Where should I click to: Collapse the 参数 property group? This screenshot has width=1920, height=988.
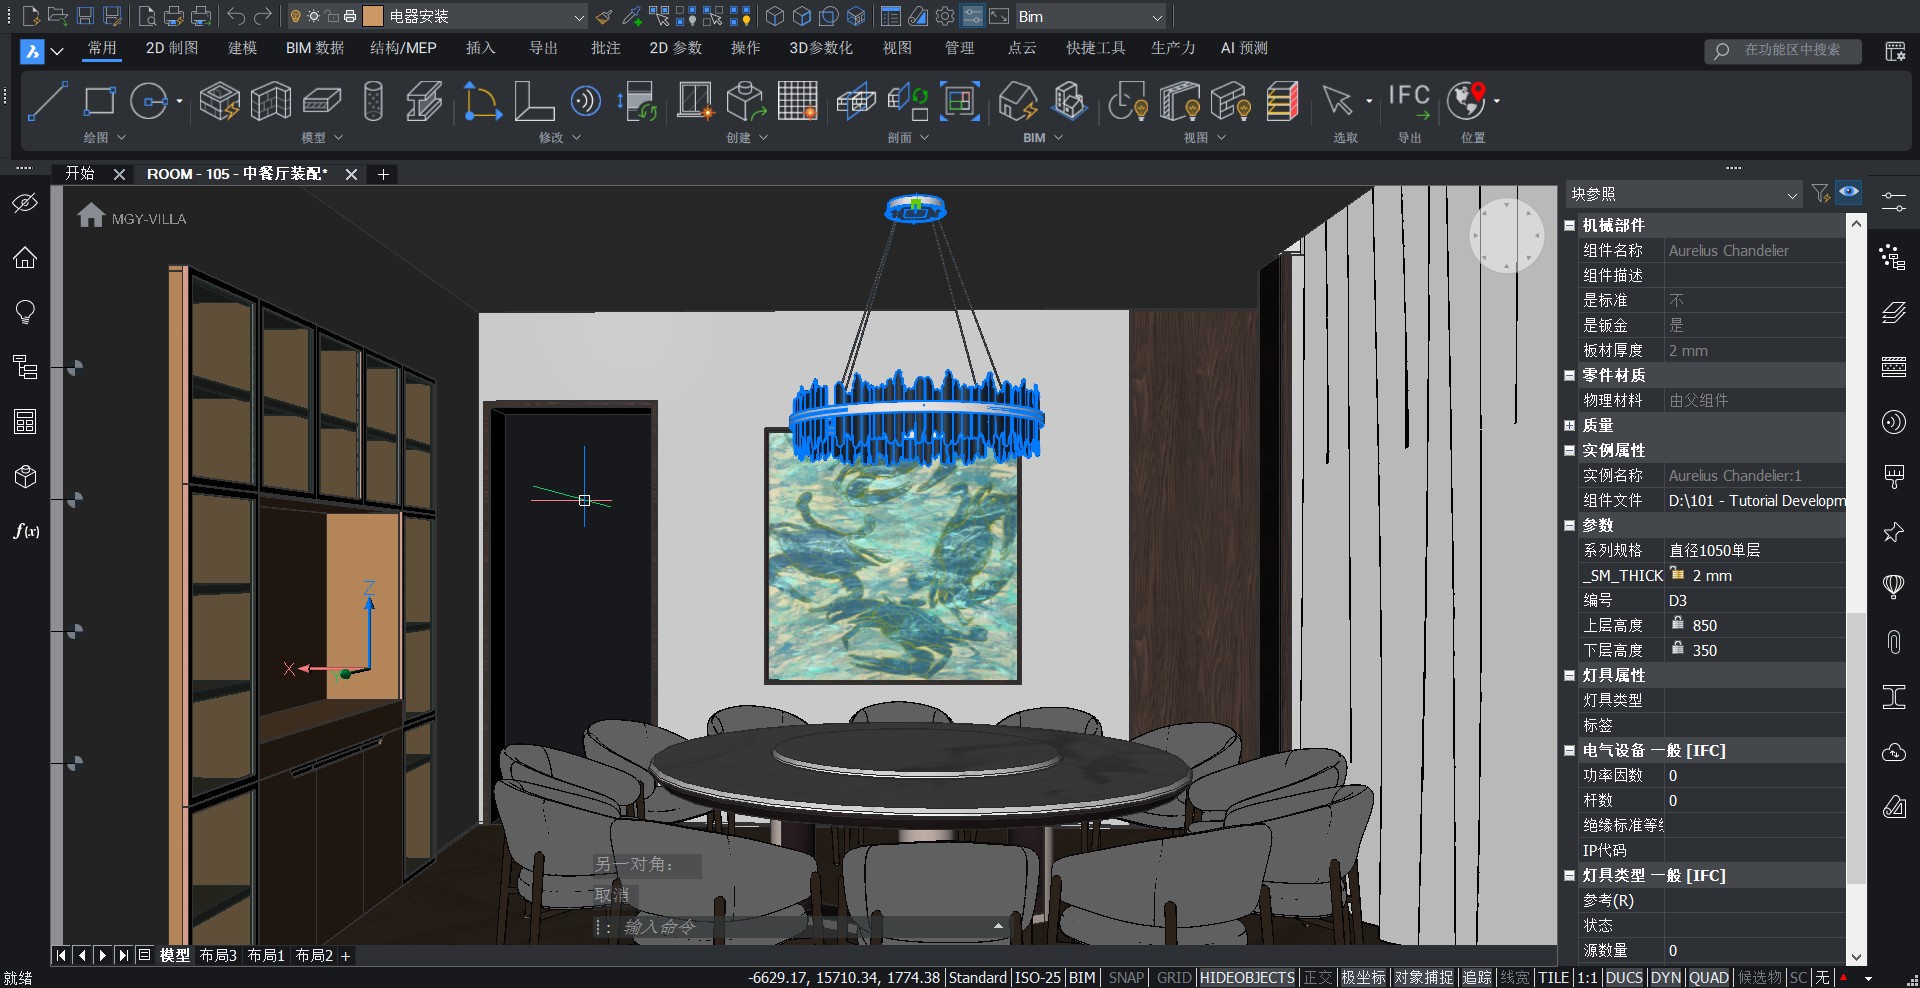[1570, 525]
